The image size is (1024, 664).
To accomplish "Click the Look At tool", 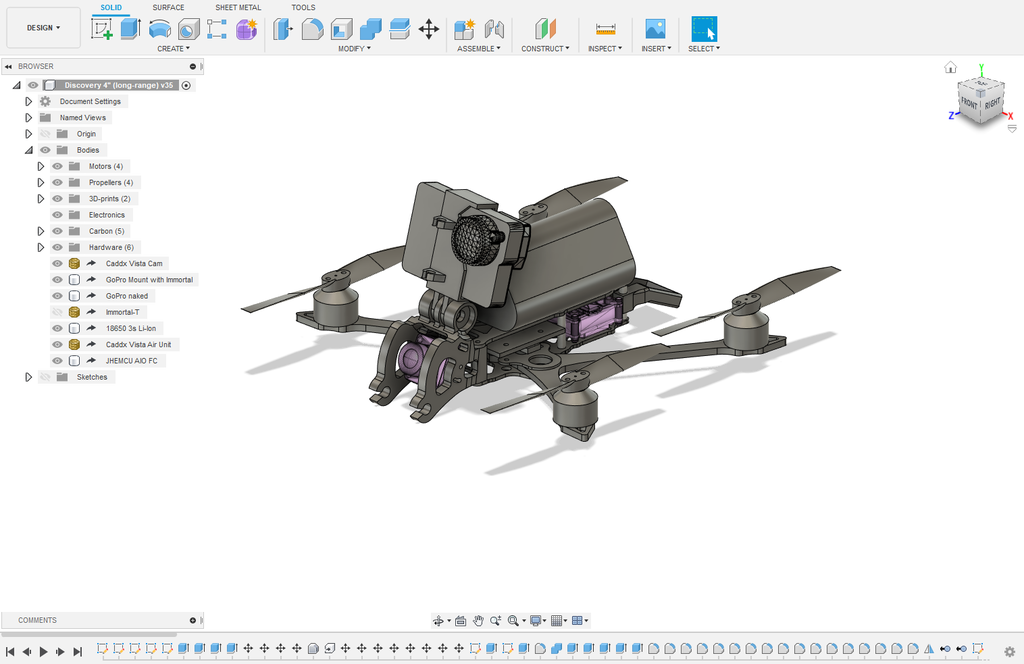I will [x=460, y=621].
